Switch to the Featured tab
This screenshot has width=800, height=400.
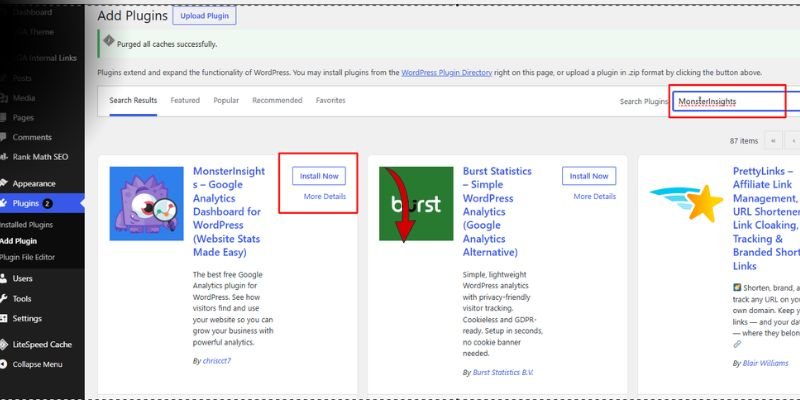(185, 101)
